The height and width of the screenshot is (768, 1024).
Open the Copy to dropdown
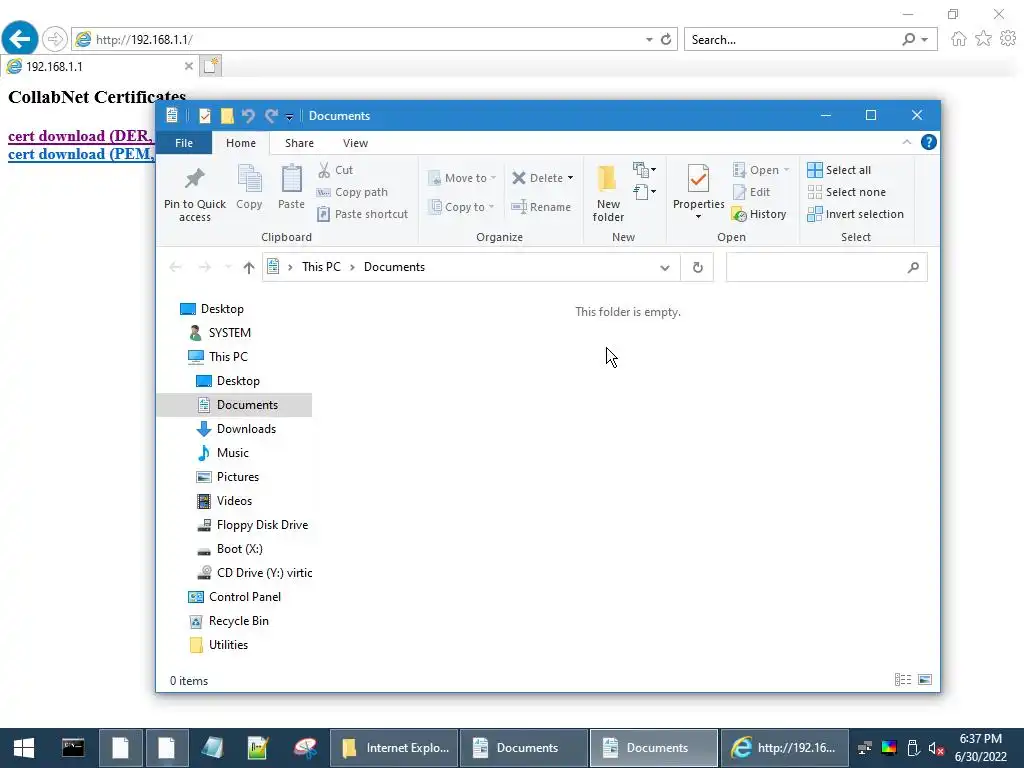461,207
